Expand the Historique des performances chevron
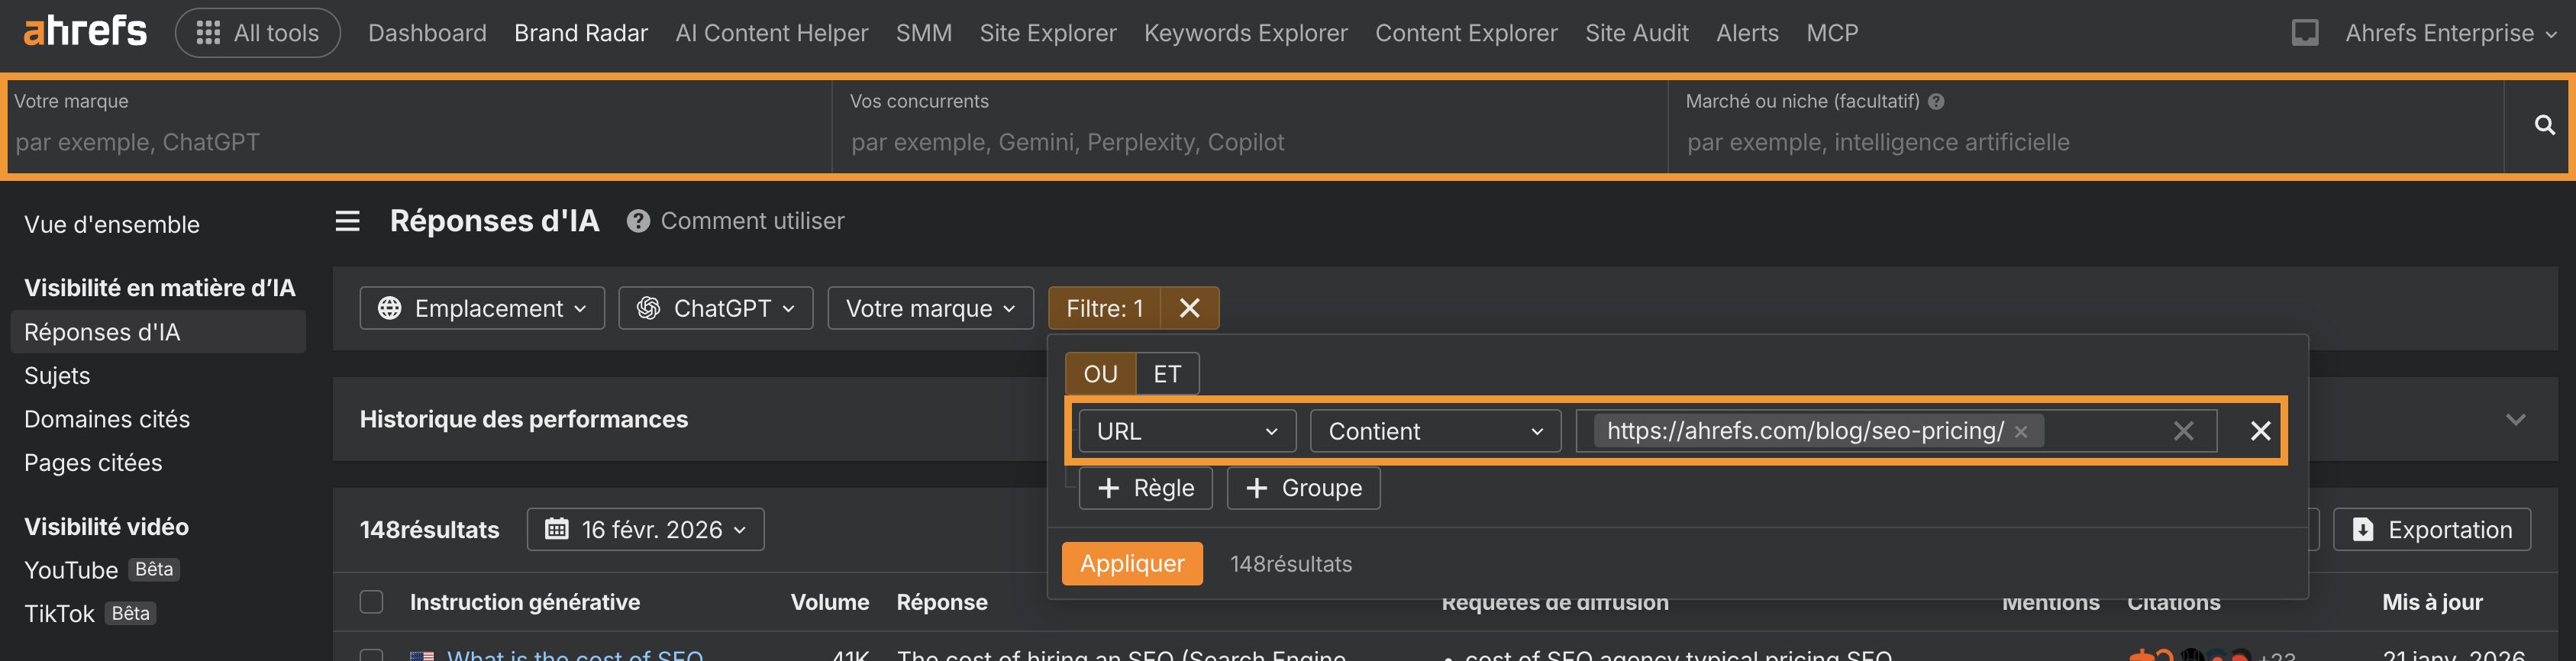The height and width of the screenshot is (661, 2576). click(x=2516, y=419)
